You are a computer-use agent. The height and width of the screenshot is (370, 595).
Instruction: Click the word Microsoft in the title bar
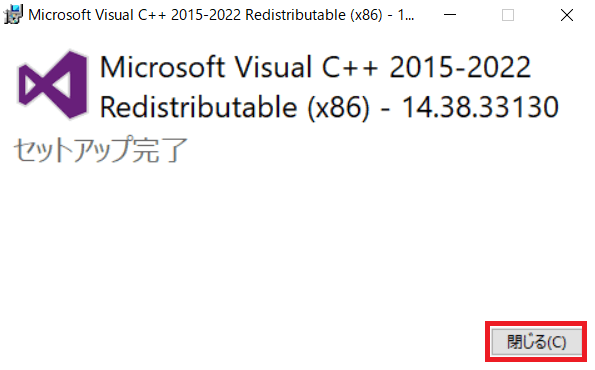coord(60,15)
